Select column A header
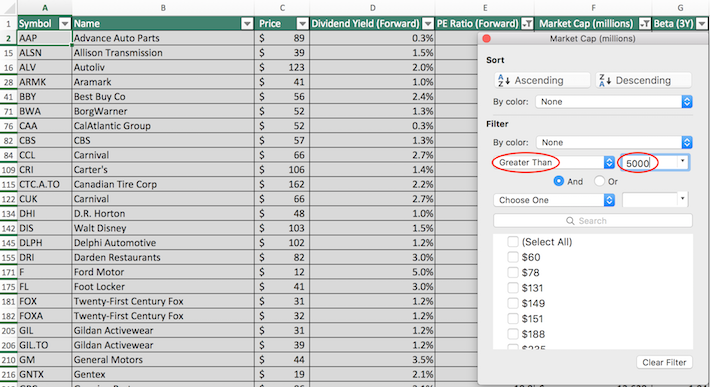This screenshot has width=710, height=387. (x=45, y=8)
